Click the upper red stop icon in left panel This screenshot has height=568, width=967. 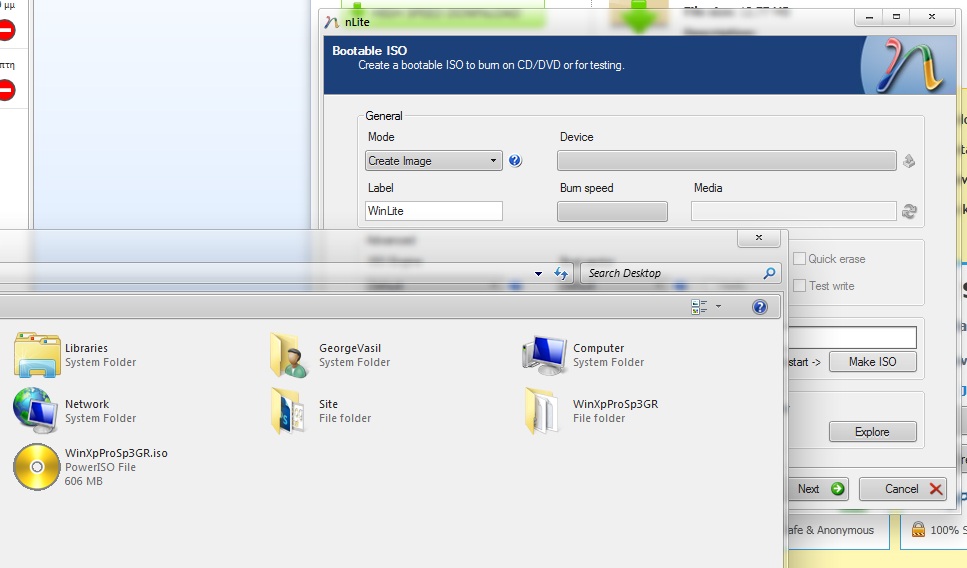[x=6, y=30]
